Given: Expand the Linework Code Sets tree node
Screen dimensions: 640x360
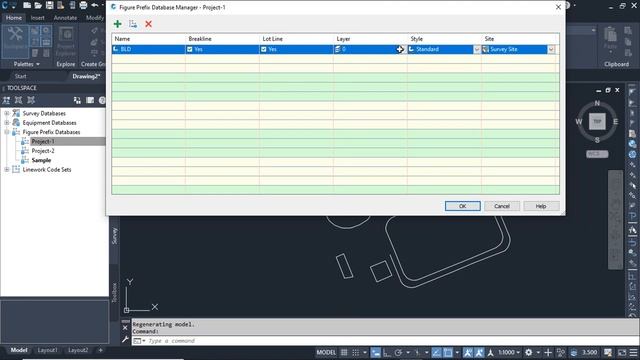Looking at the screenshot, I should [x=7, y=170].
